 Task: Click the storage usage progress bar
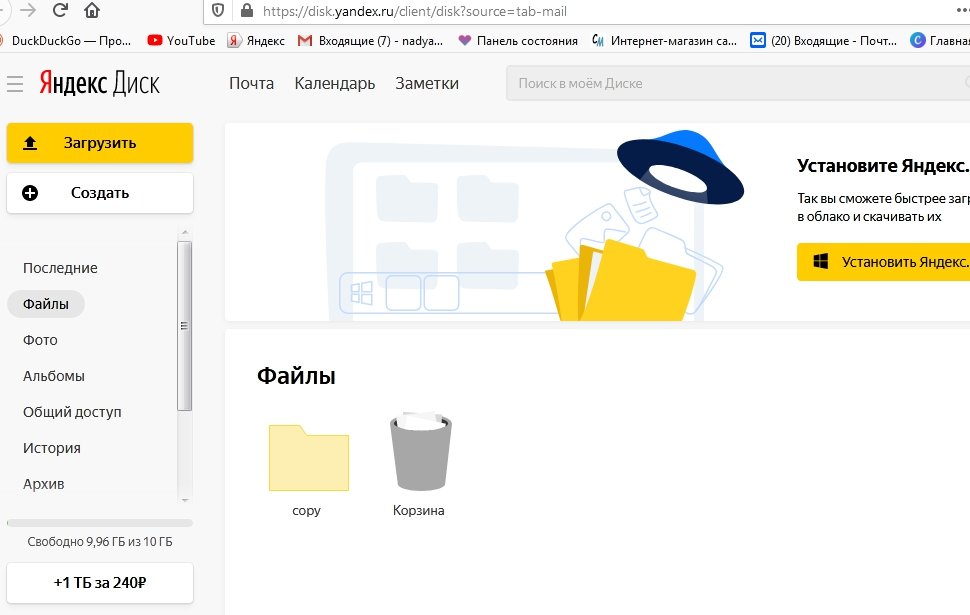[100, 523]
